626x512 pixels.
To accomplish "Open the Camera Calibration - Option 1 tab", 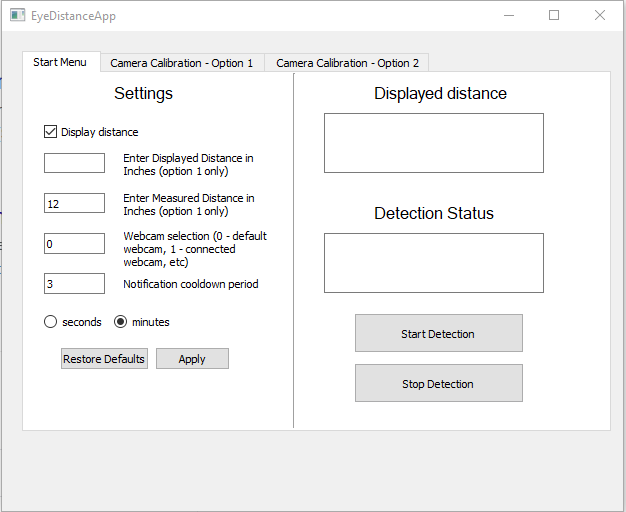I will [x=182, y=63].
